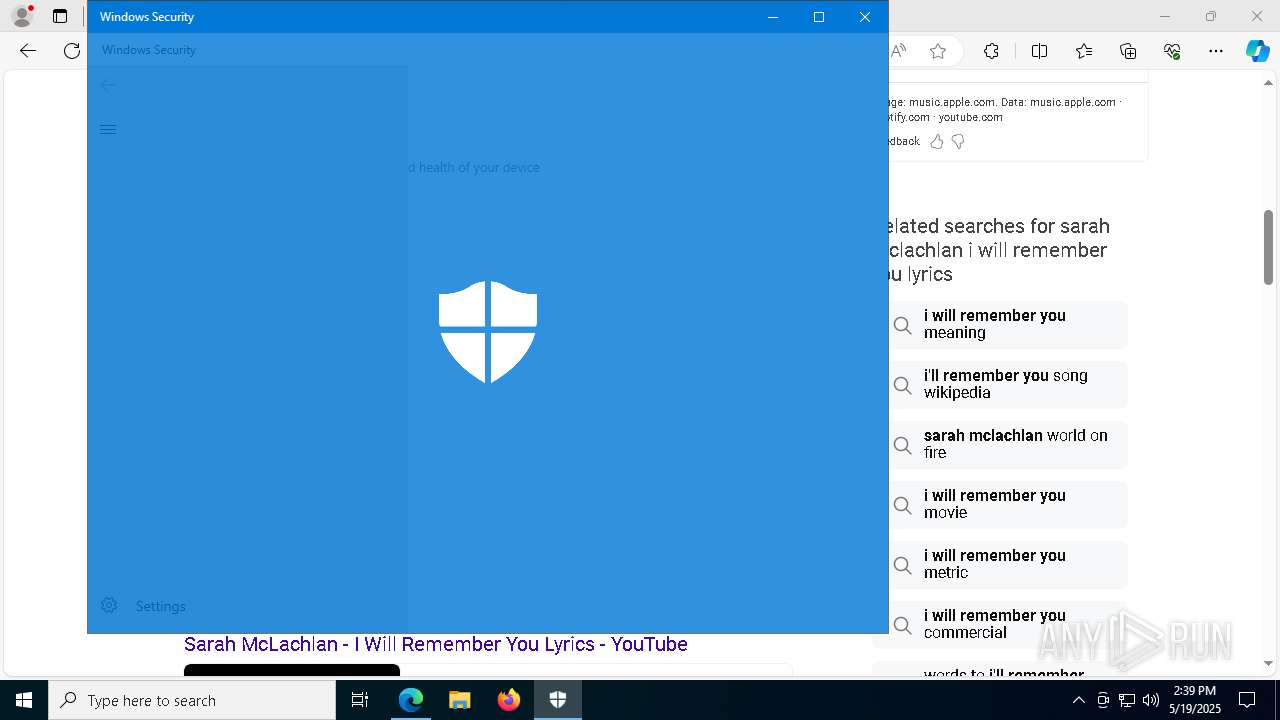Switch to Microsoft Edge on taskbar
The image size is (1280, 720).
[x=411, y=700]
